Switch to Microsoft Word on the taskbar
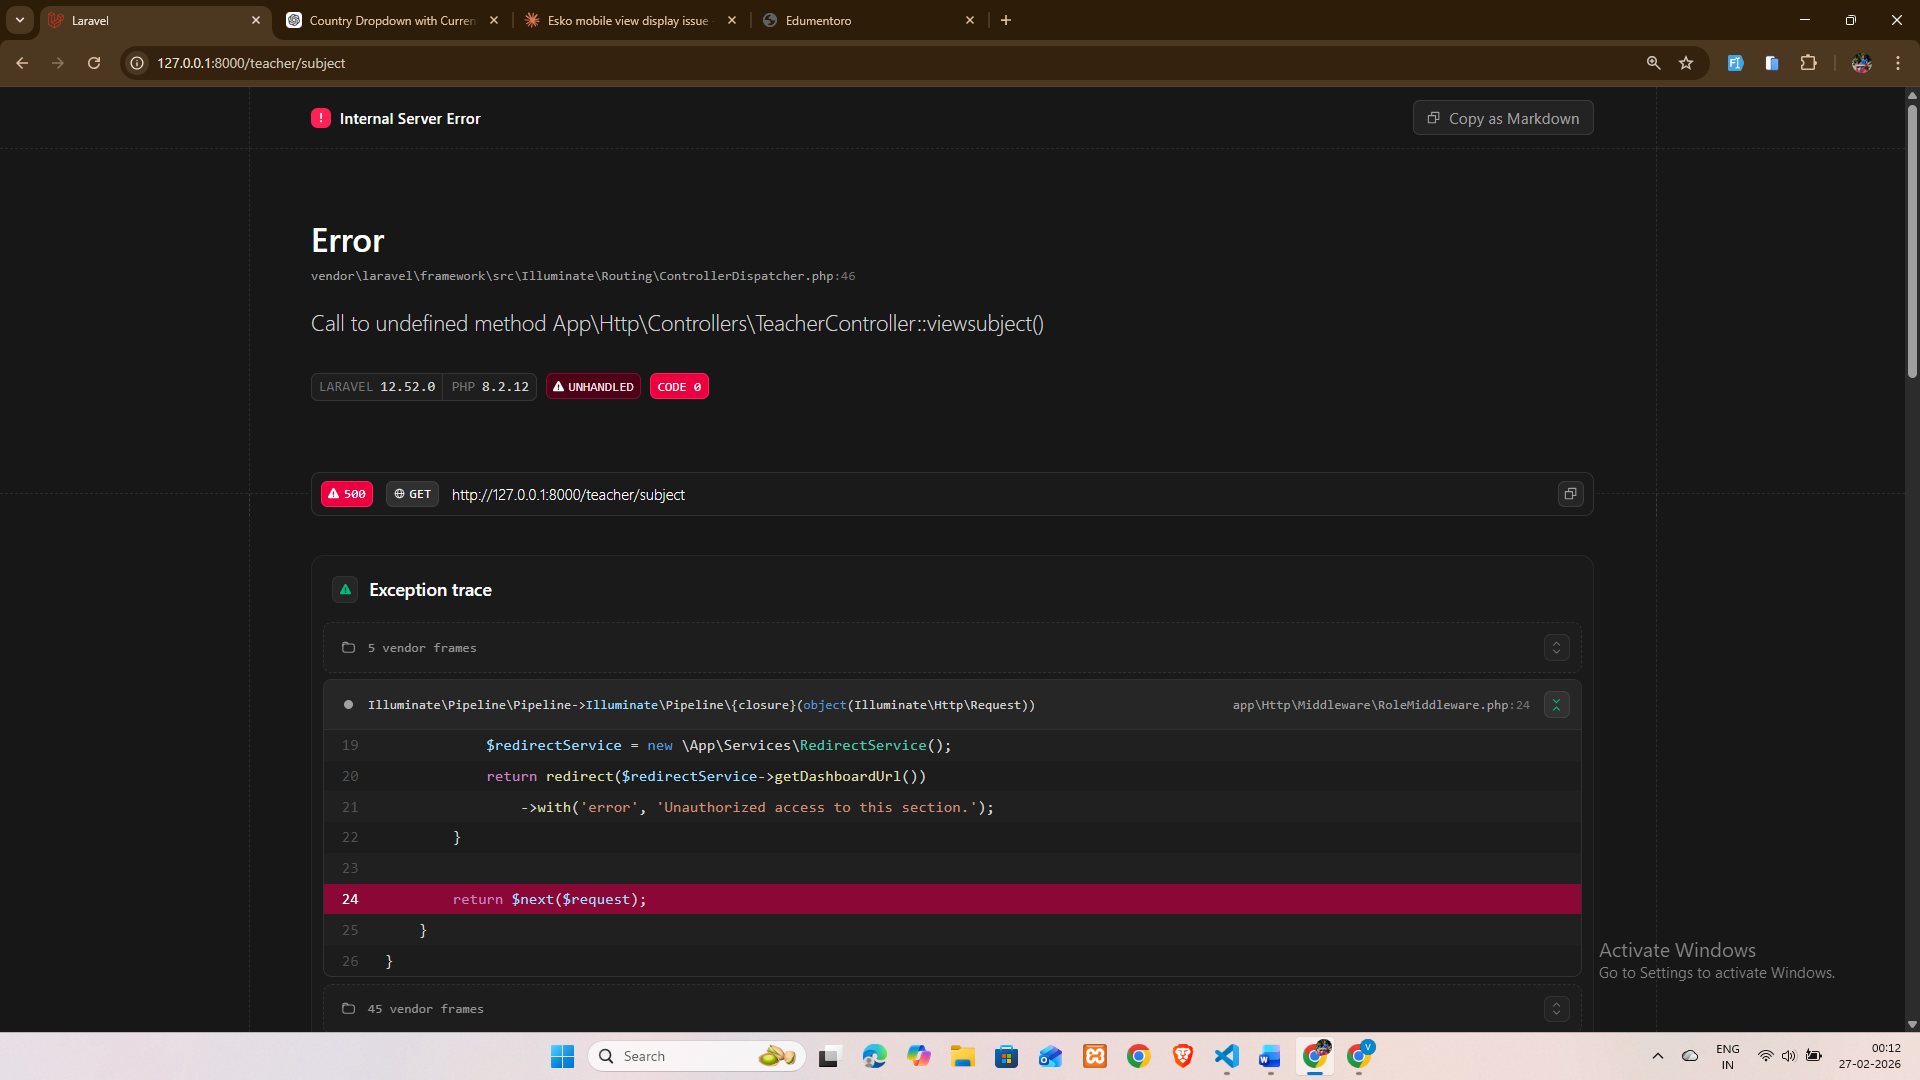 [1270, 1056]
